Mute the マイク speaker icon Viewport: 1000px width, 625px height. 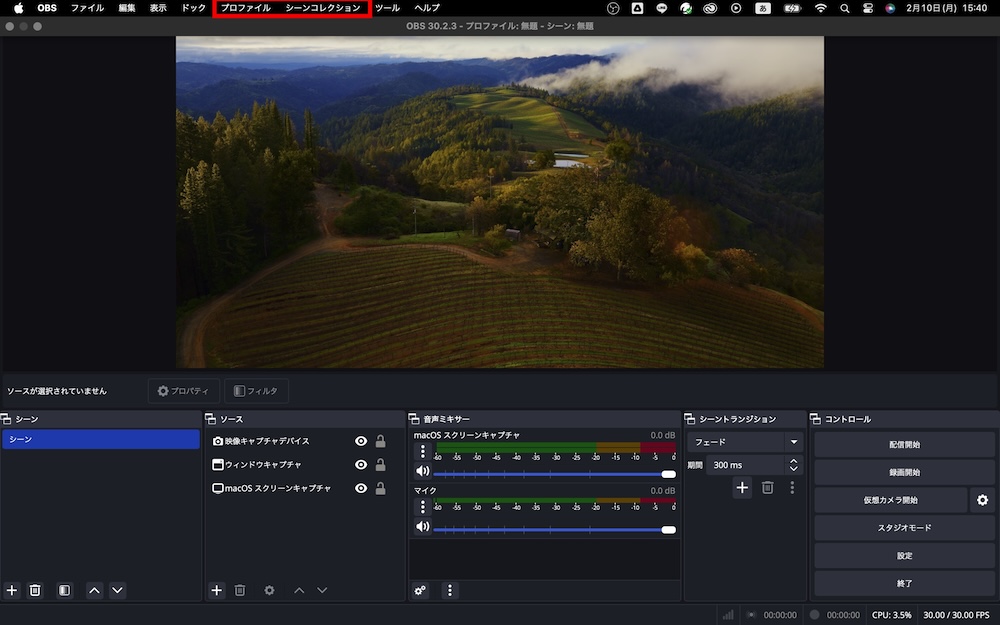click(x=422, y=527)
